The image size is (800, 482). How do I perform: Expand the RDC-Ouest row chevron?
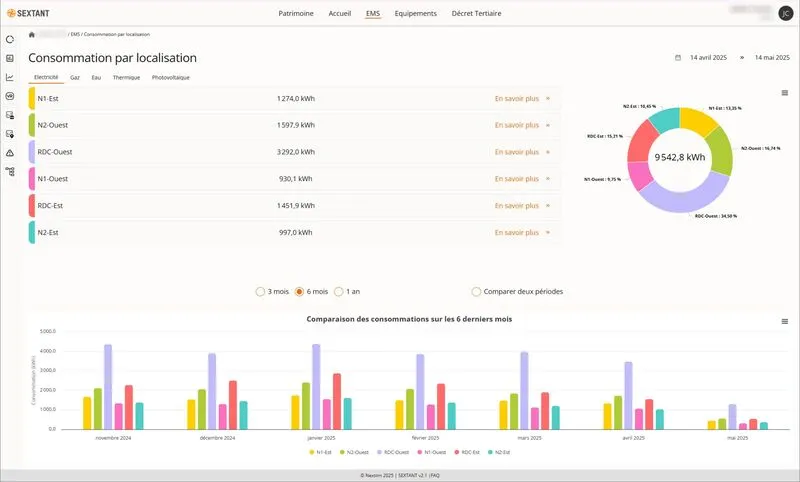(548, 152)
